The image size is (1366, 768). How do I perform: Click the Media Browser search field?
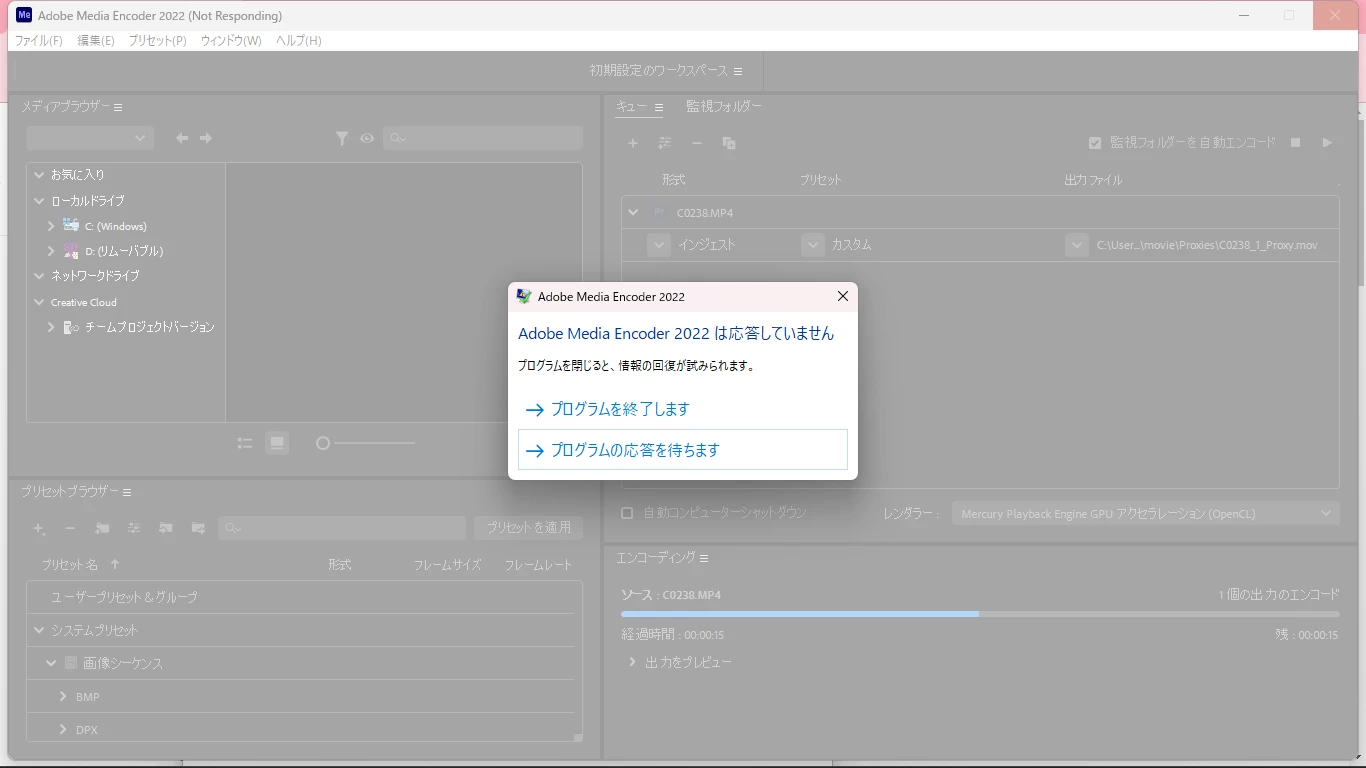click(x=483, y=138)
